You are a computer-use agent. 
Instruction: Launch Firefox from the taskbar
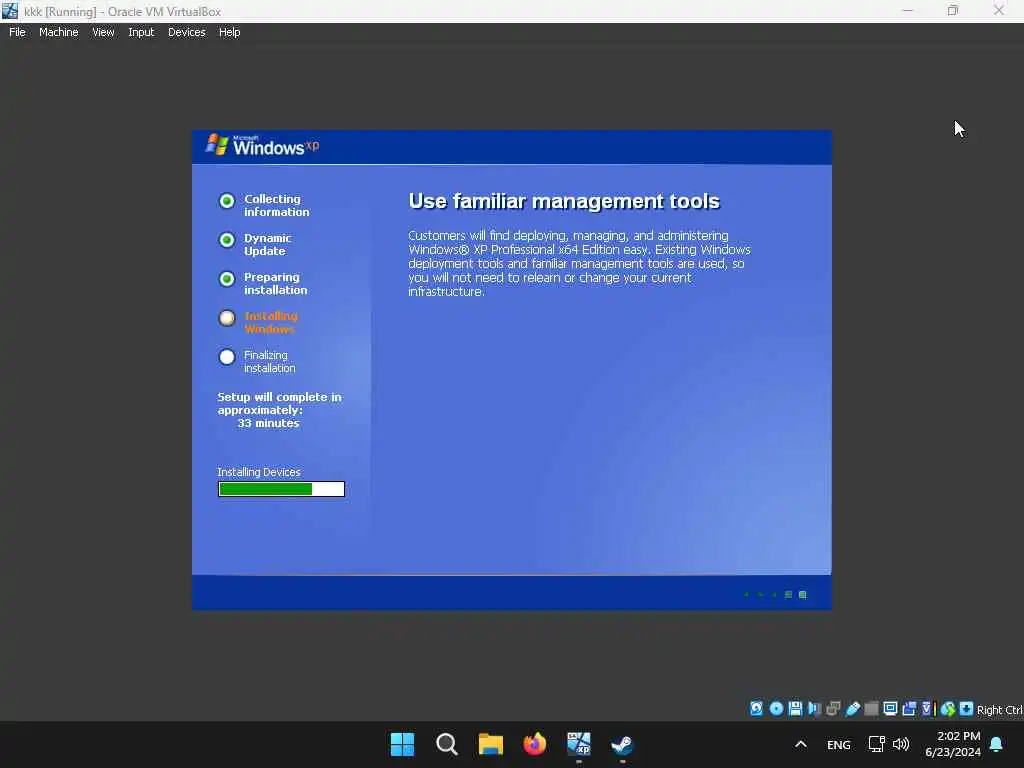point(535,744)
